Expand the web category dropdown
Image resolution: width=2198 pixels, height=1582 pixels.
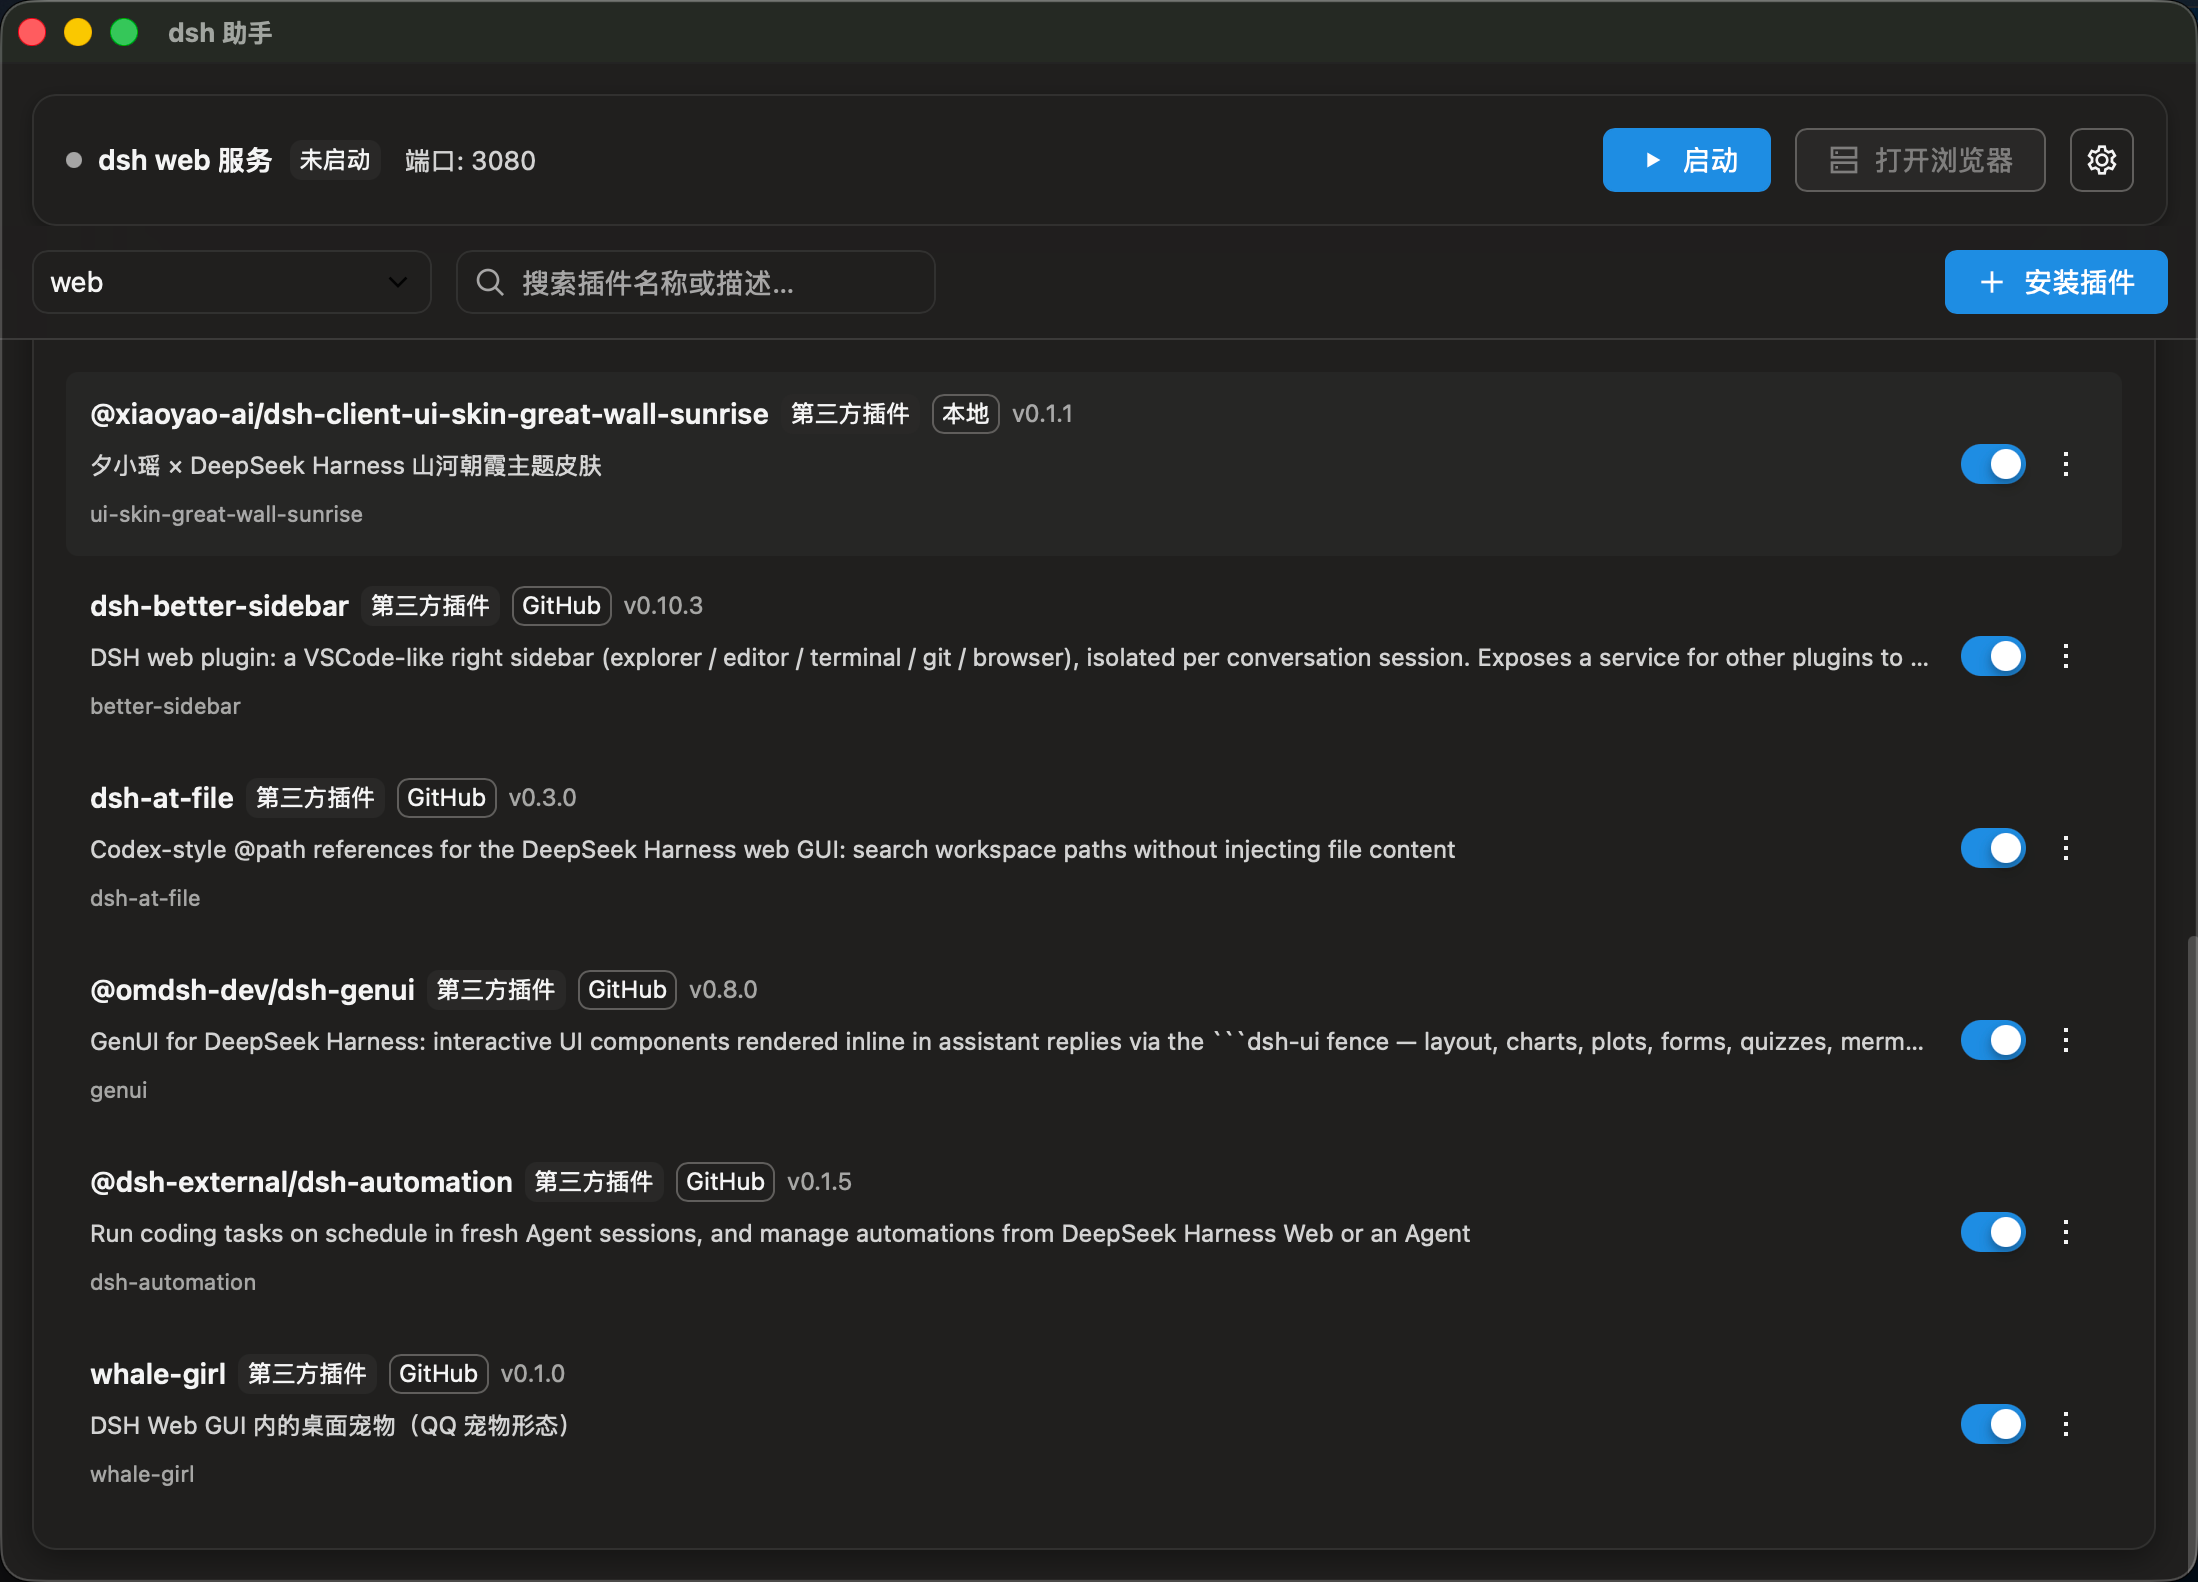click(232, 282)
